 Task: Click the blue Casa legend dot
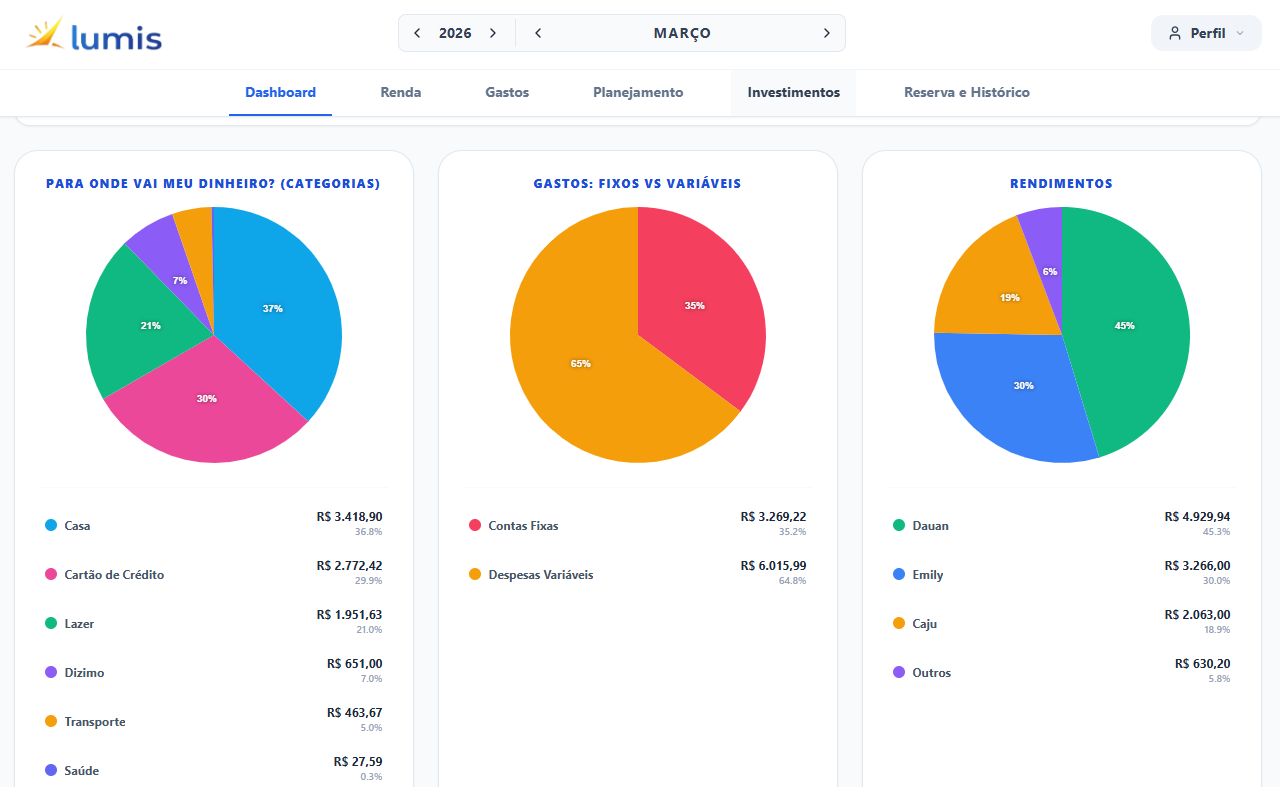[x=51, y=526]
